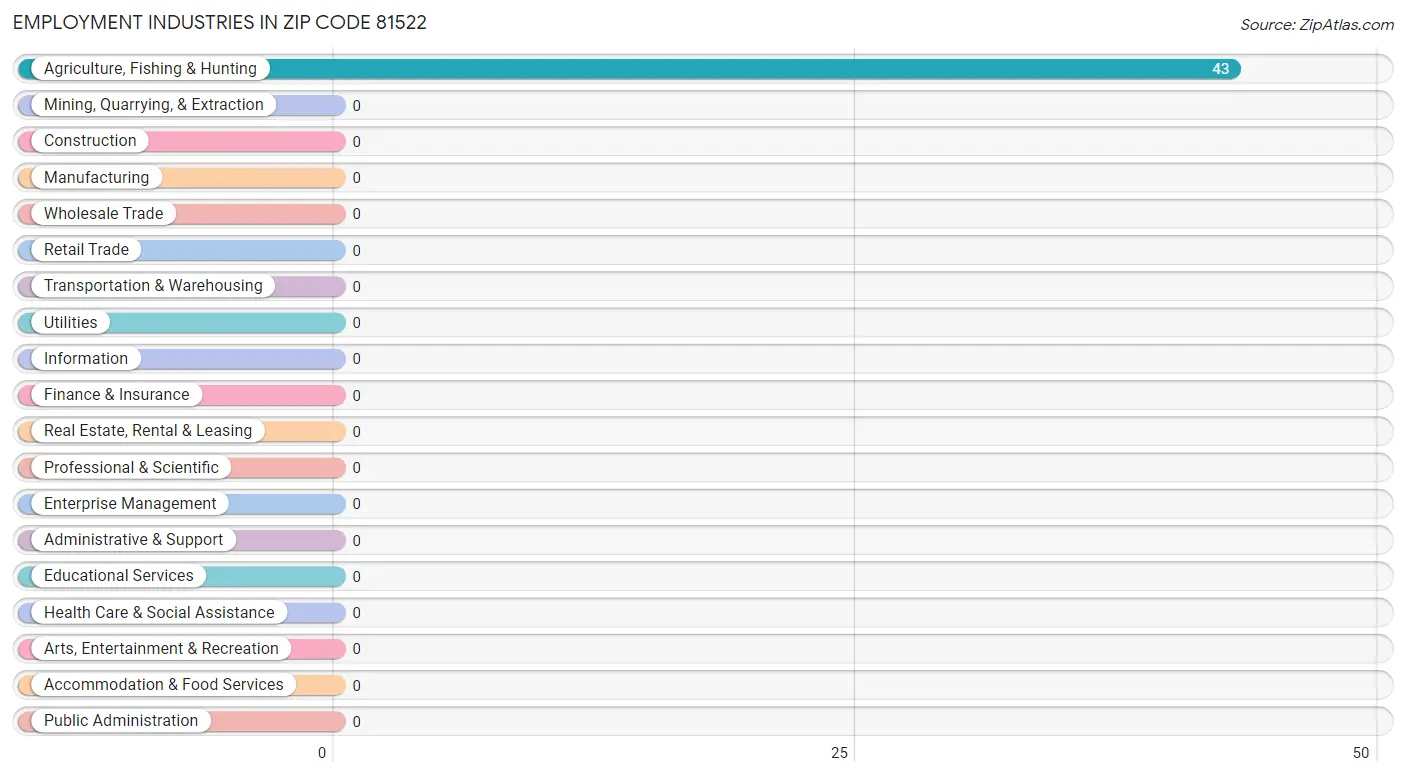The width and height of the screenshot is (1406, 776).
Task: Select the Health Care & Social Assistance label
Action: [x=159, y=613]
